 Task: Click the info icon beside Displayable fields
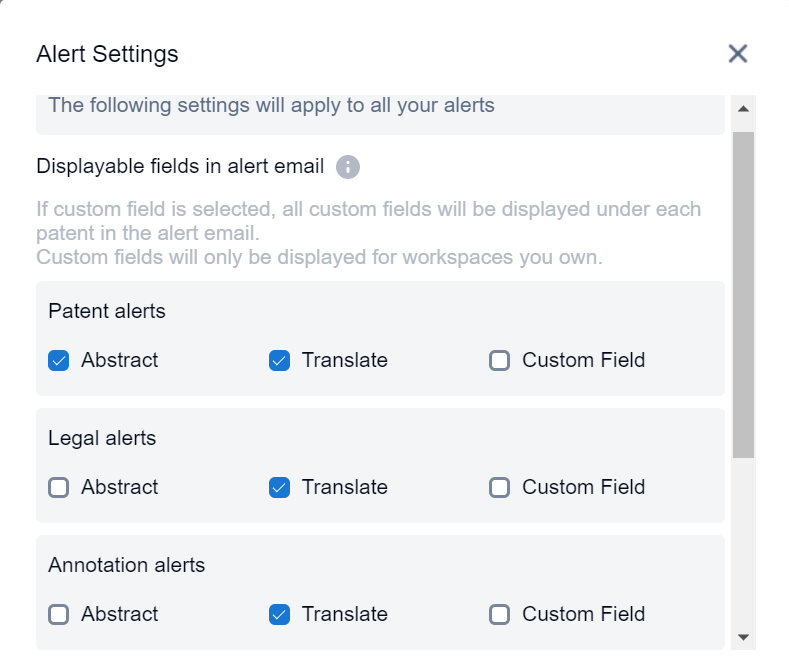tap(348, 167)
